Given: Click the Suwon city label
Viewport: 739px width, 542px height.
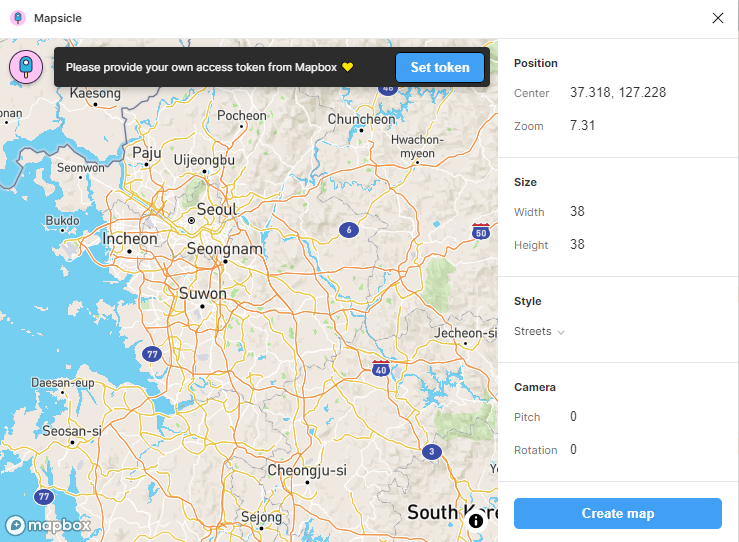Looking at the screenshot, I should click(203, 293).
